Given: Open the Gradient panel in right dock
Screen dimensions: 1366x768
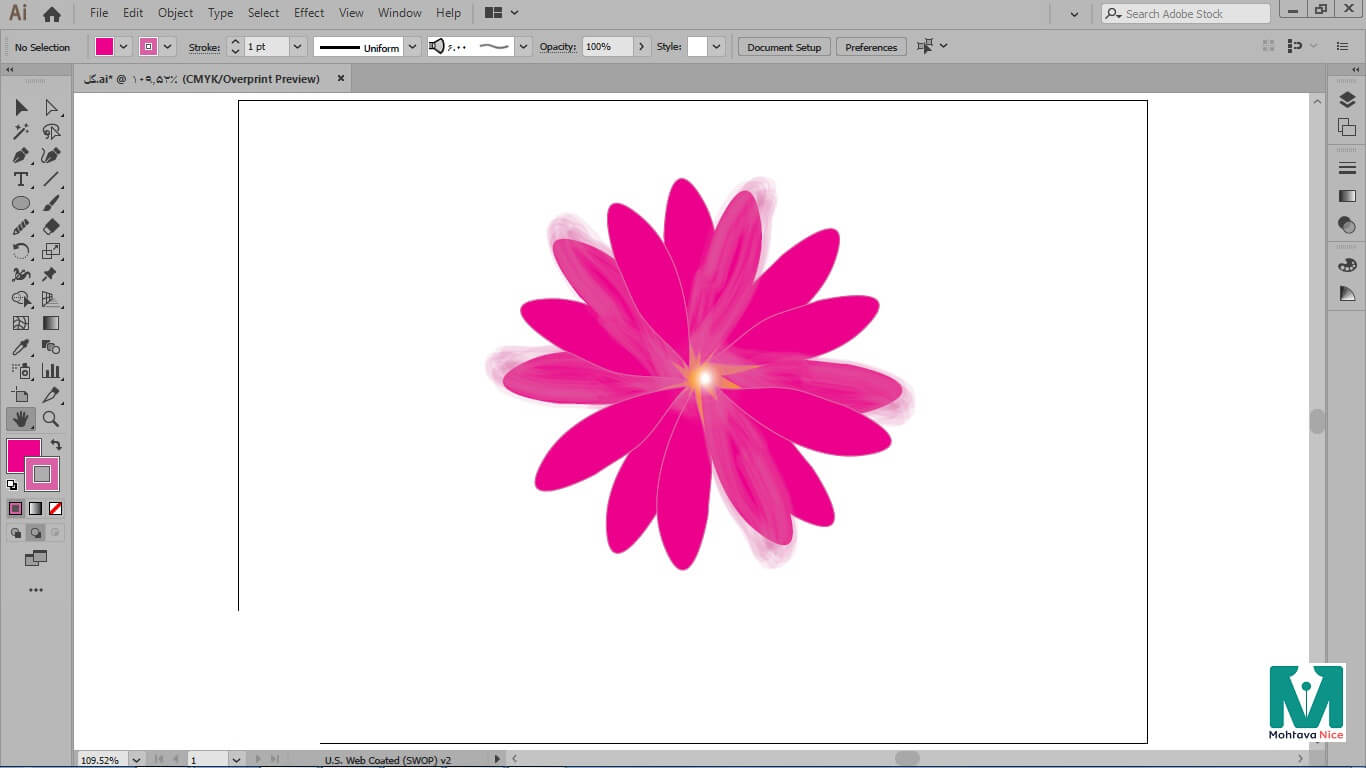Looking at the screenshot, I should (1347, 196).
